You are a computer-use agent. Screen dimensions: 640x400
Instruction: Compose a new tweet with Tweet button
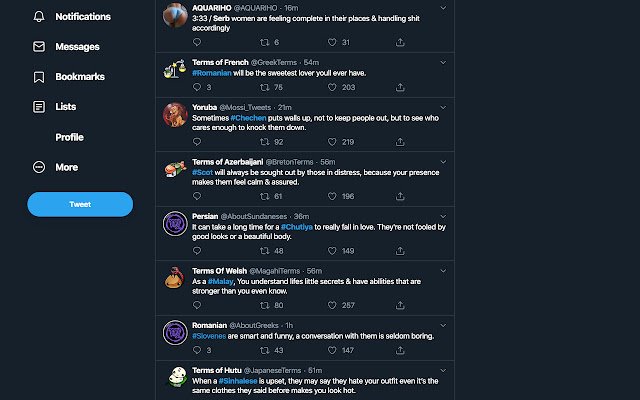click(x=80, y=204)
